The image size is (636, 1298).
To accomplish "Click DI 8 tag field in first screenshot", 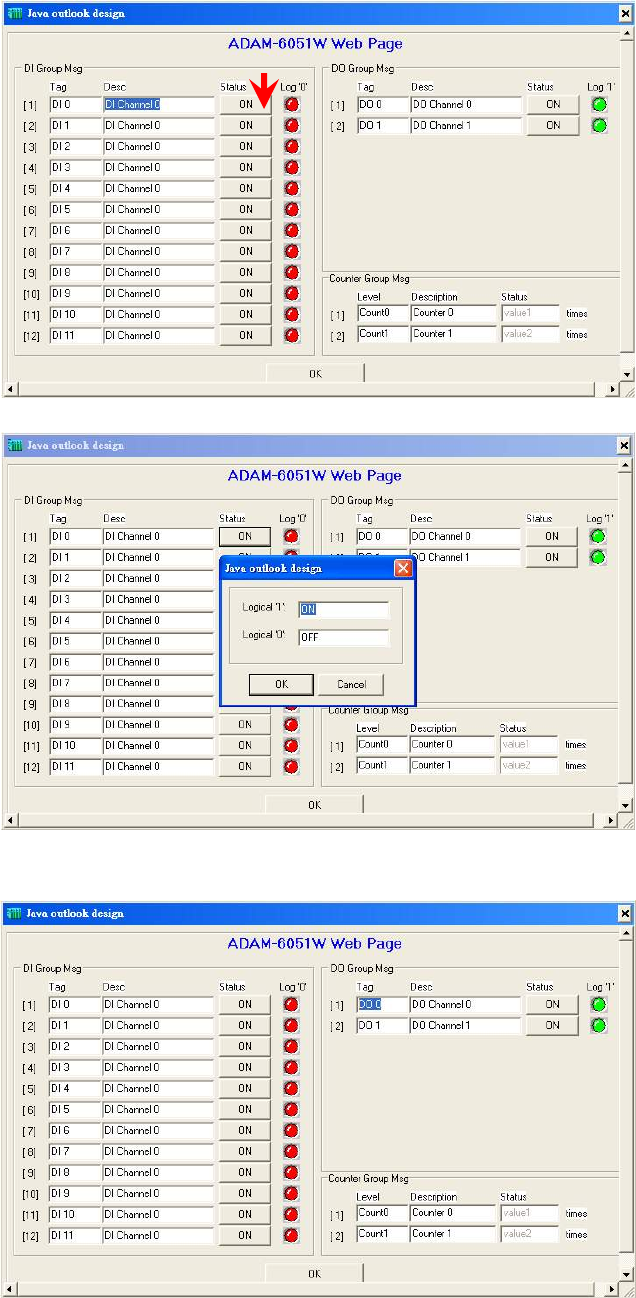I will coord(76,272).
